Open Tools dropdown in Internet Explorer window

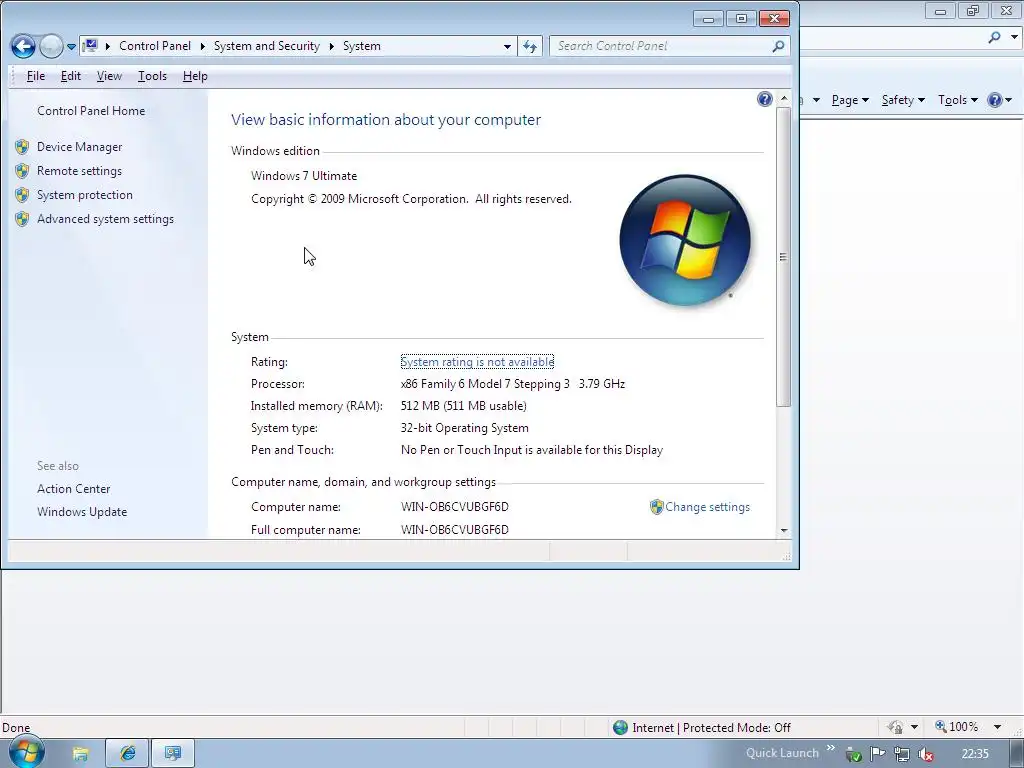pos(957,100)
